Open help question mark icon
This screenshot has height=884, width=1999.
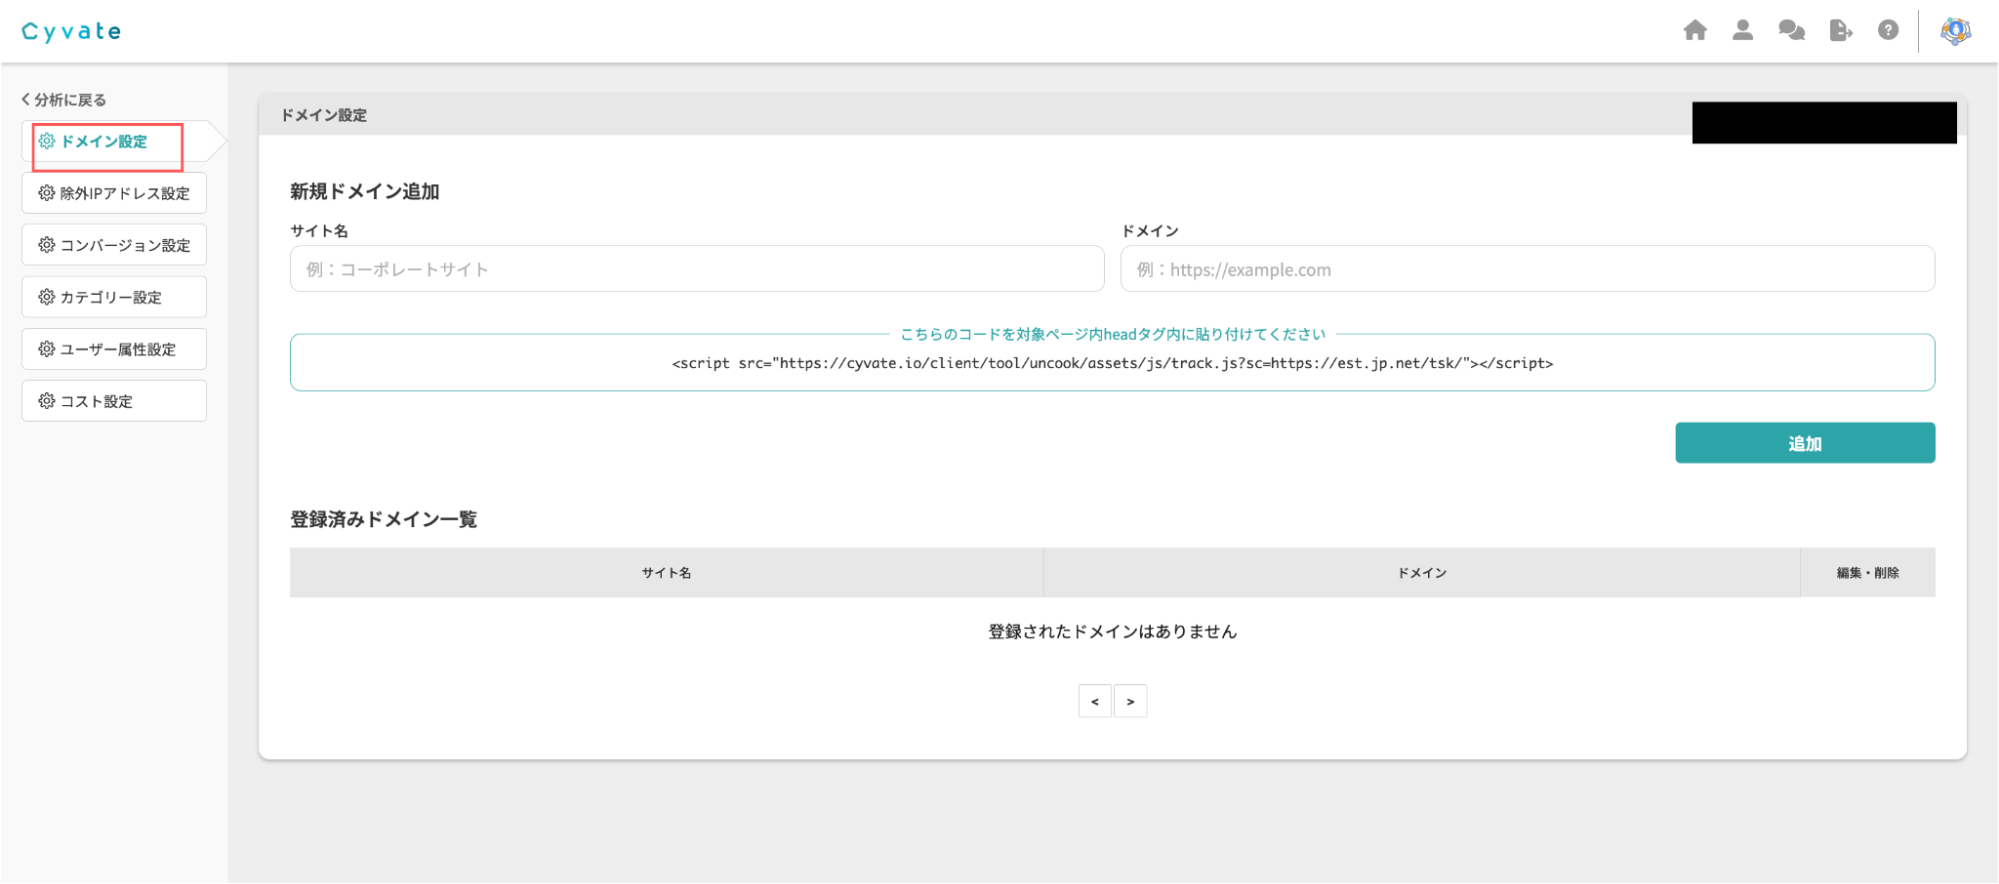point(1888,31)
